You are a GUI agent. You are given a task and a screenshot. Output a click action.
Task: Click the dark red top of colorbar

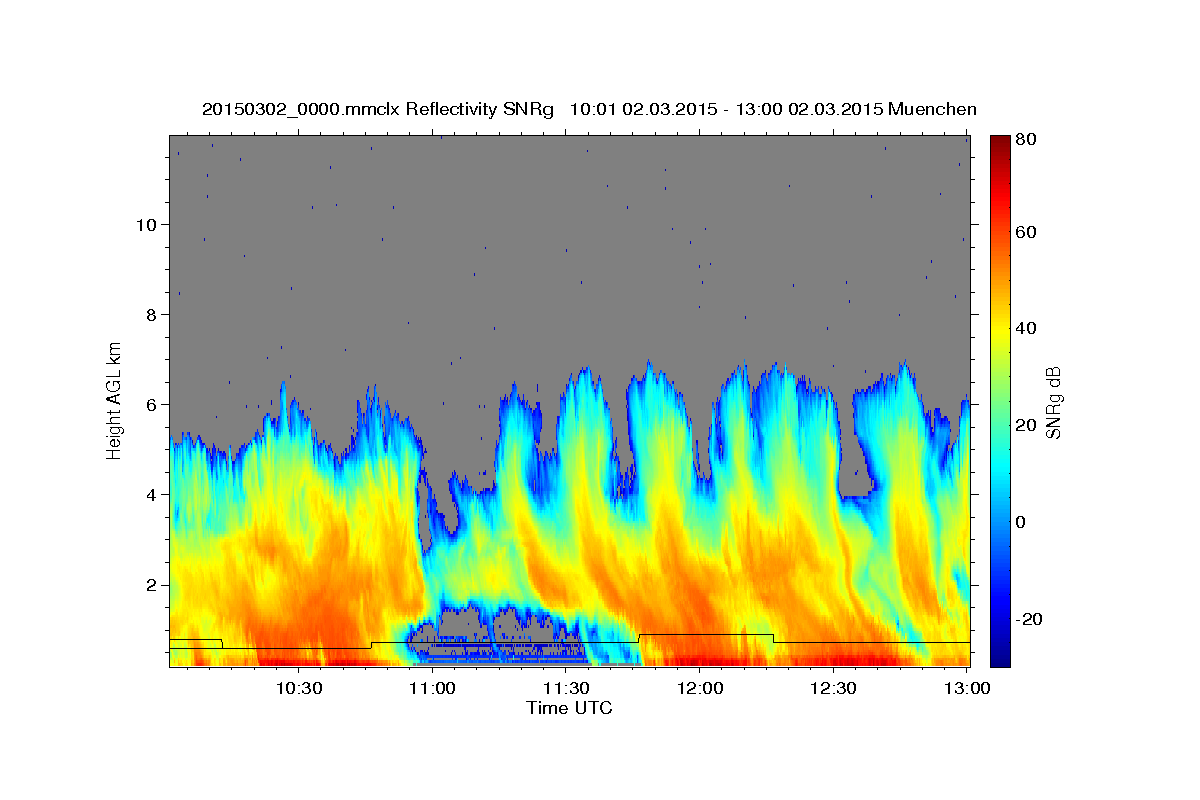click(1000, 142)
